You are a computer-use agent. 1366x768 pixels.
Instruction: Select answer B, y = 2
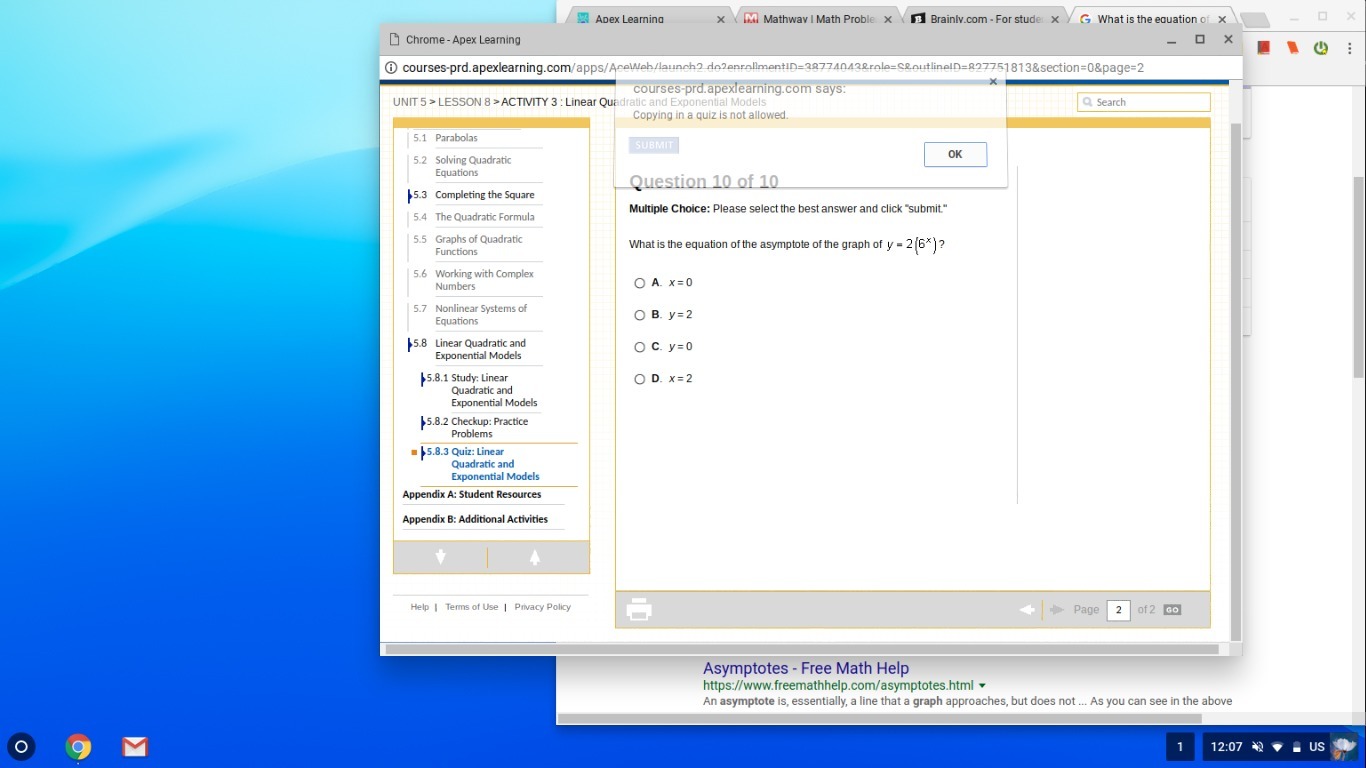click(640, 315)
